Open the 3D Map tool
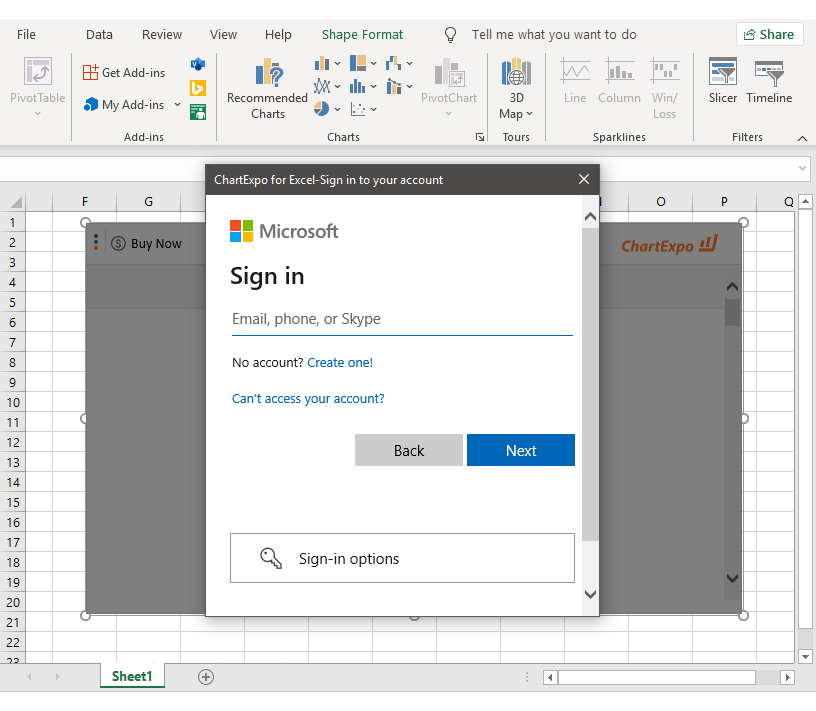The width and height of the screenshot is (816, 711). (x=516, y=89)
